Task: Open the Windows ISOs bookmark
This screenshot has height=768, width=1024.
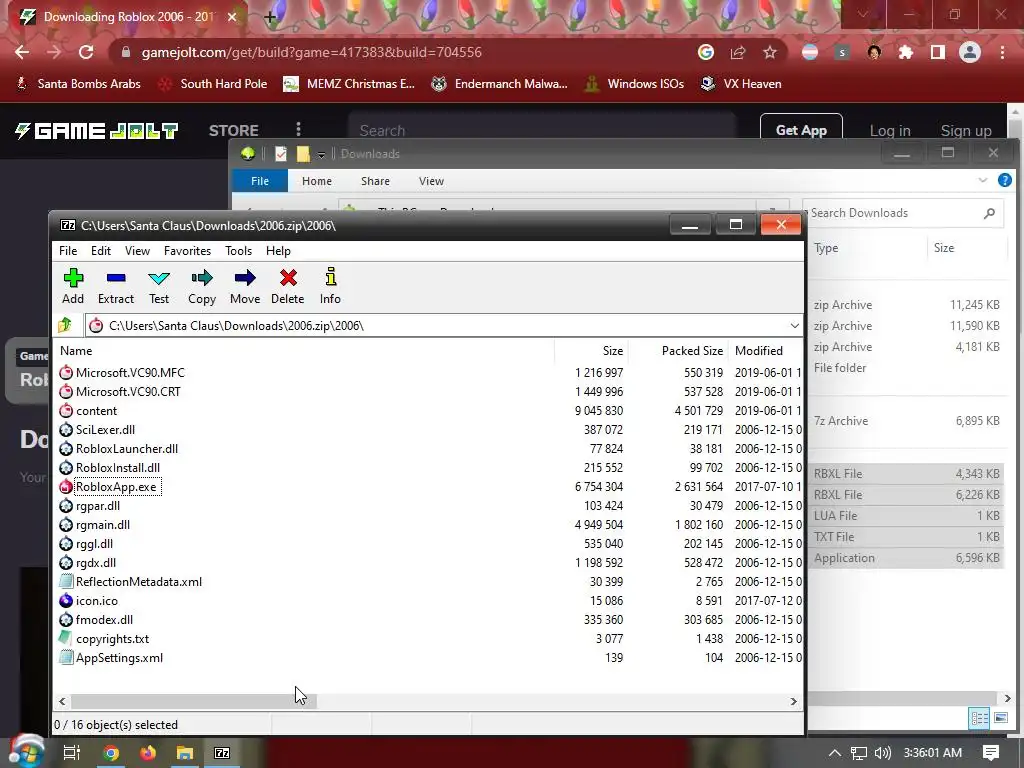Action: pos(634,84)
